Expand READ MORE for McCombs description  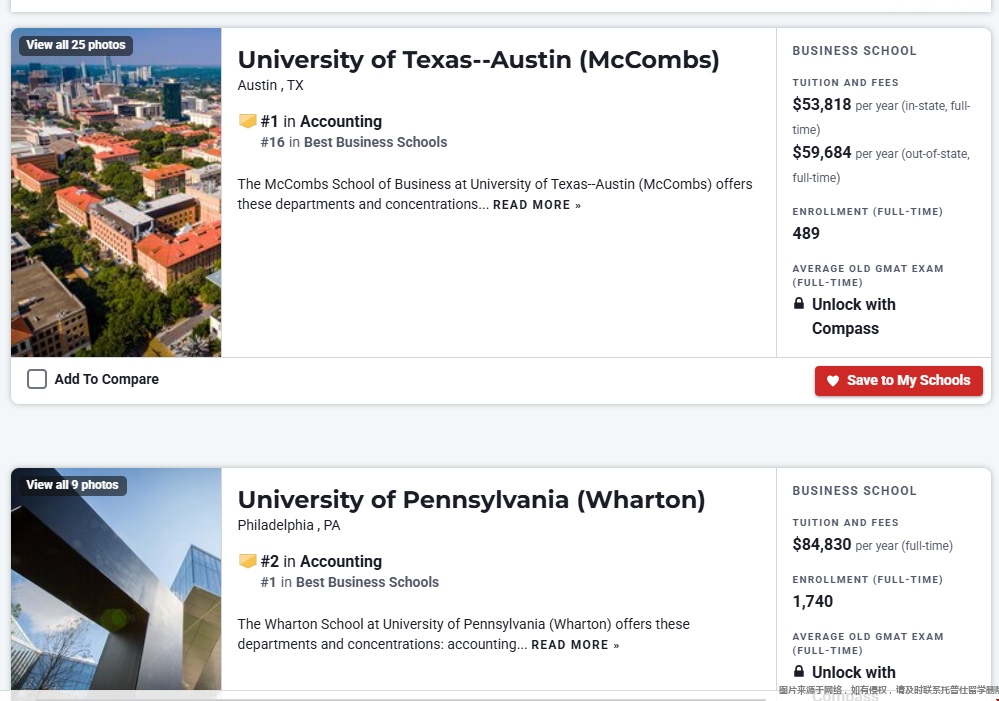[536, 205]
